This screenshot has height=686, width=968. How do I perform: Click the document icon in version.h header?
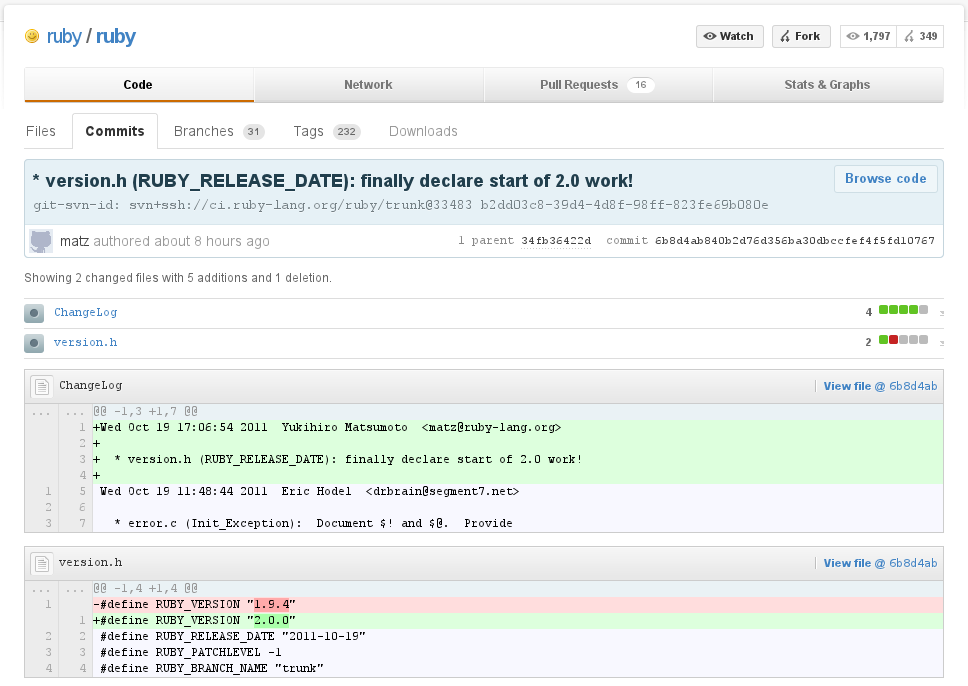point(42,564)
